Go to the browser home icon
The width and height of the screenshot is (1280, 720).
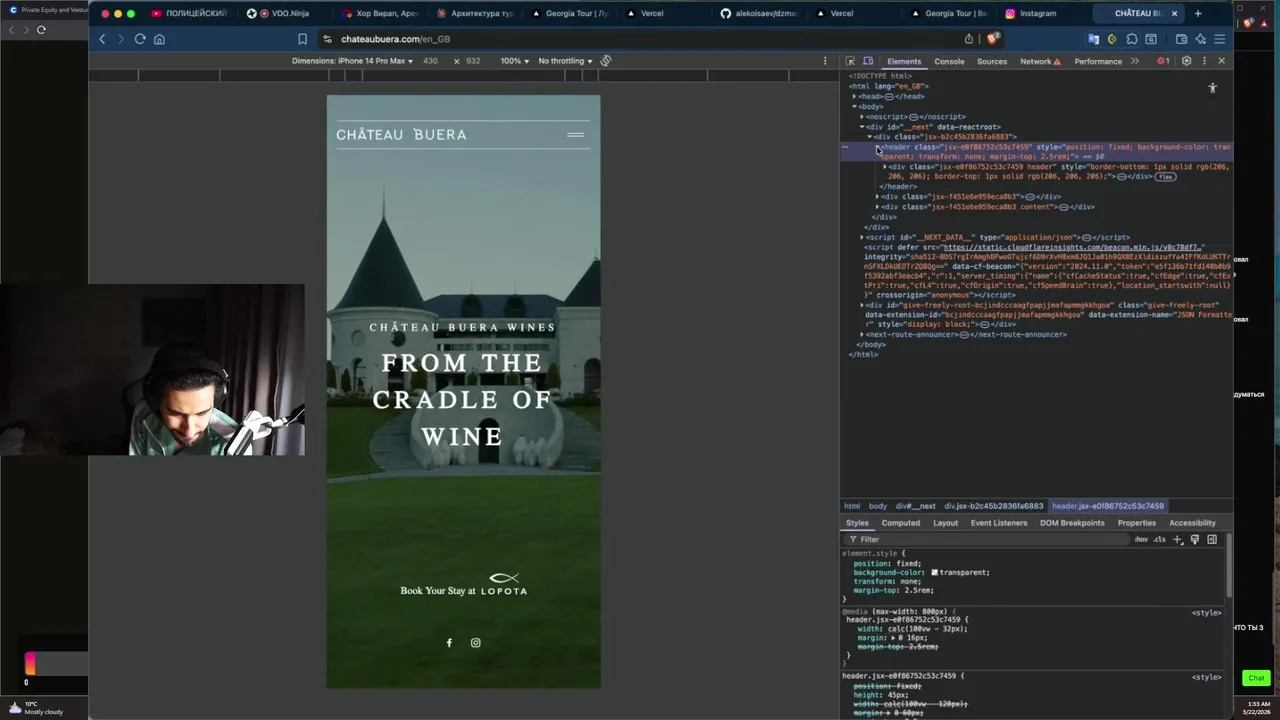(159, 39)
